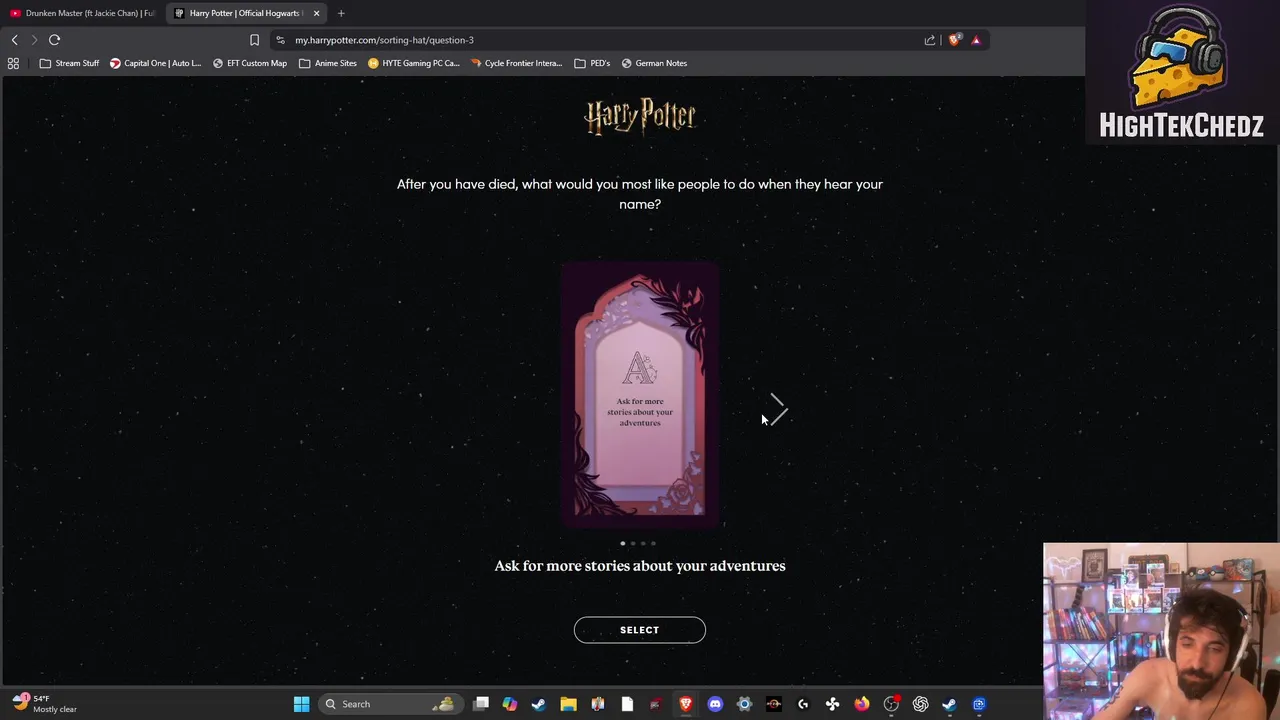Bookmark this page in the address bar
This screenshot has width=1280, height=720.
[254, 40]
